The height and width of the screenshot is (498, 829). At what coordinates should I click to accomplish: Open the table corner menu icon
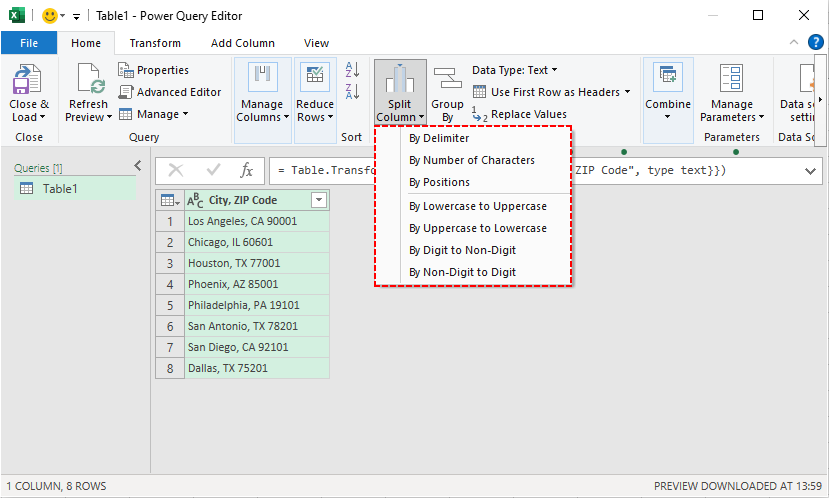tap(170, 200)
